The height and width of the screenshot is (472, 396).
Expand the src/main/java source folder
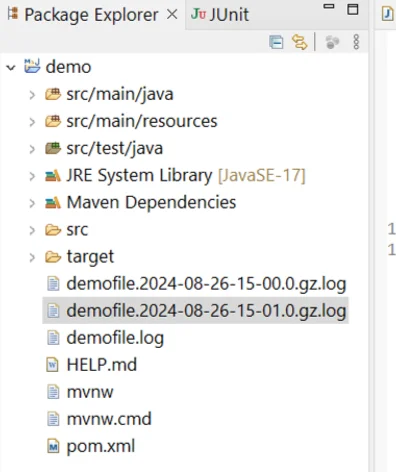(x=32, y=95)
